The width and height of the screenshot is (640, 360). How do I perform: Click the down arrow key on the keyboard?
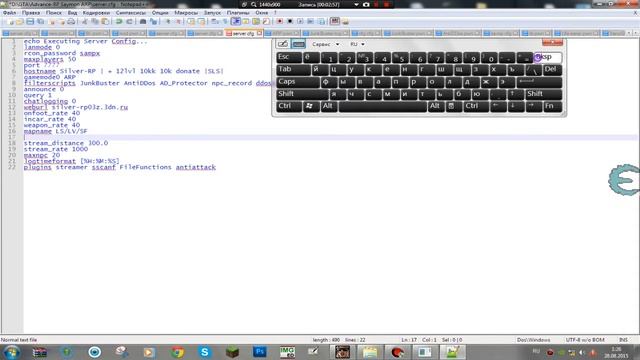coord(516,107)
